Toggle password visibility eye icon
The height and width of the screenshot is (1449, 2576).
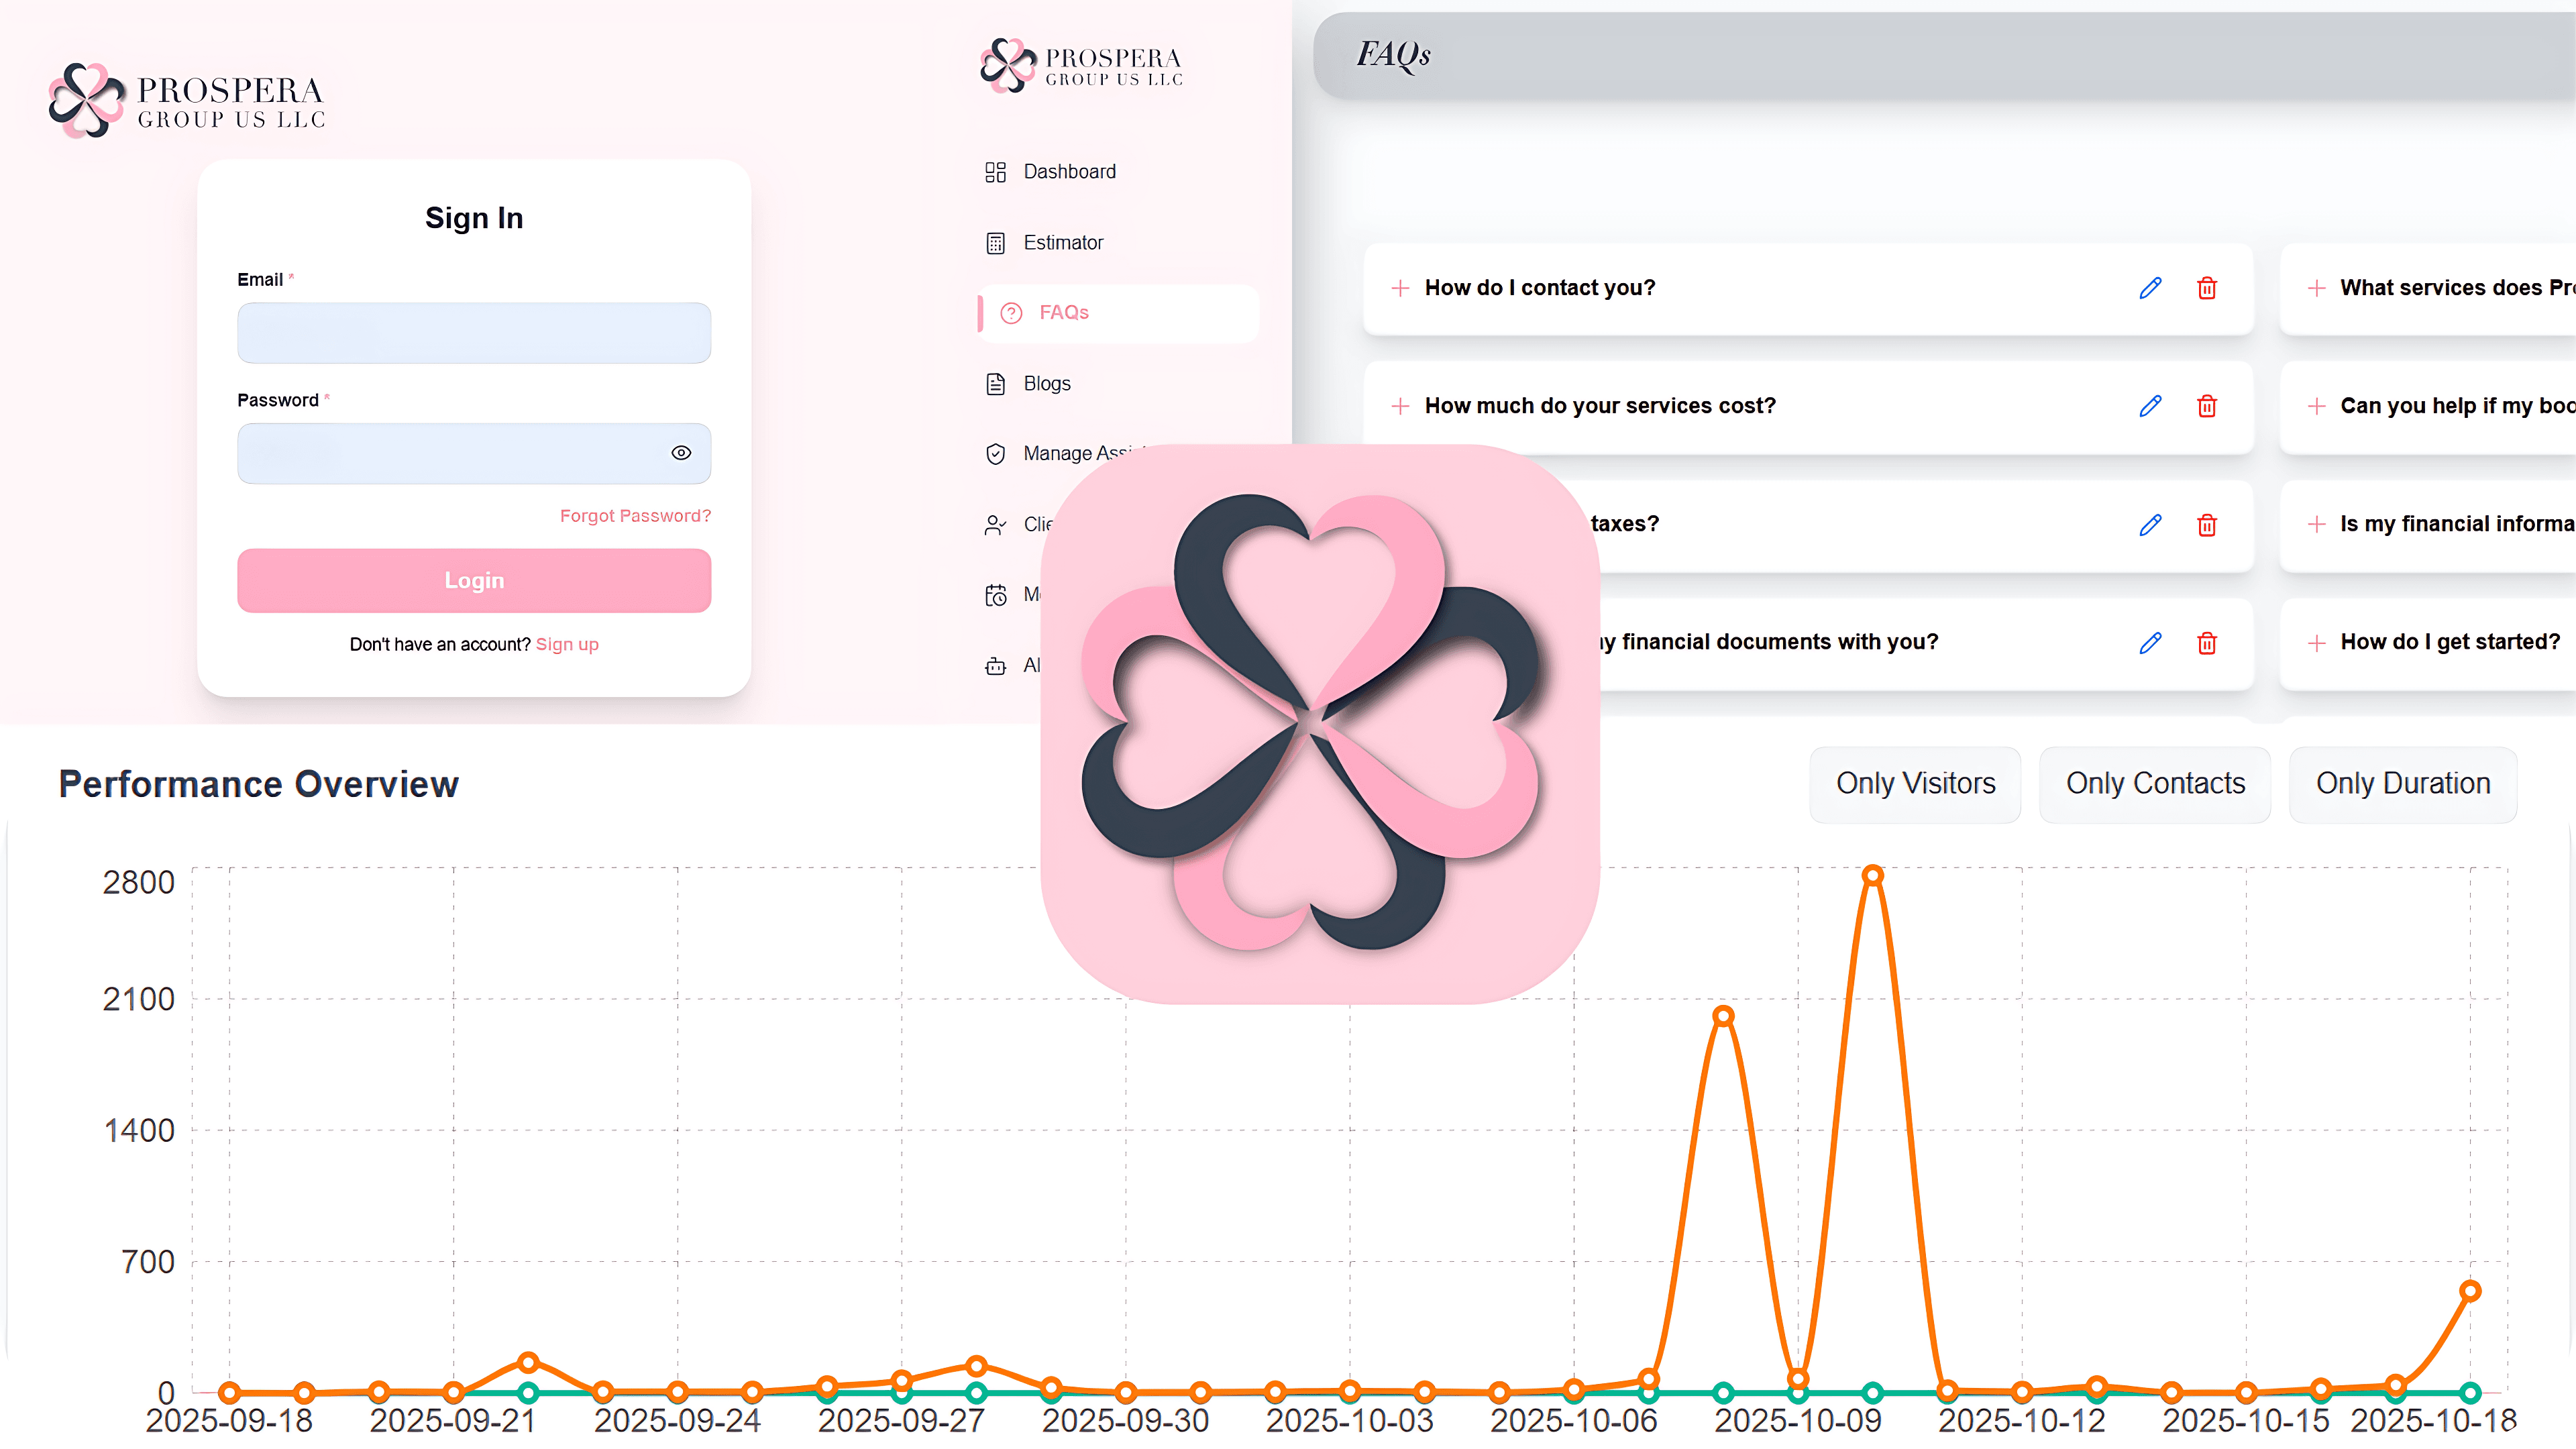point(681,453)
